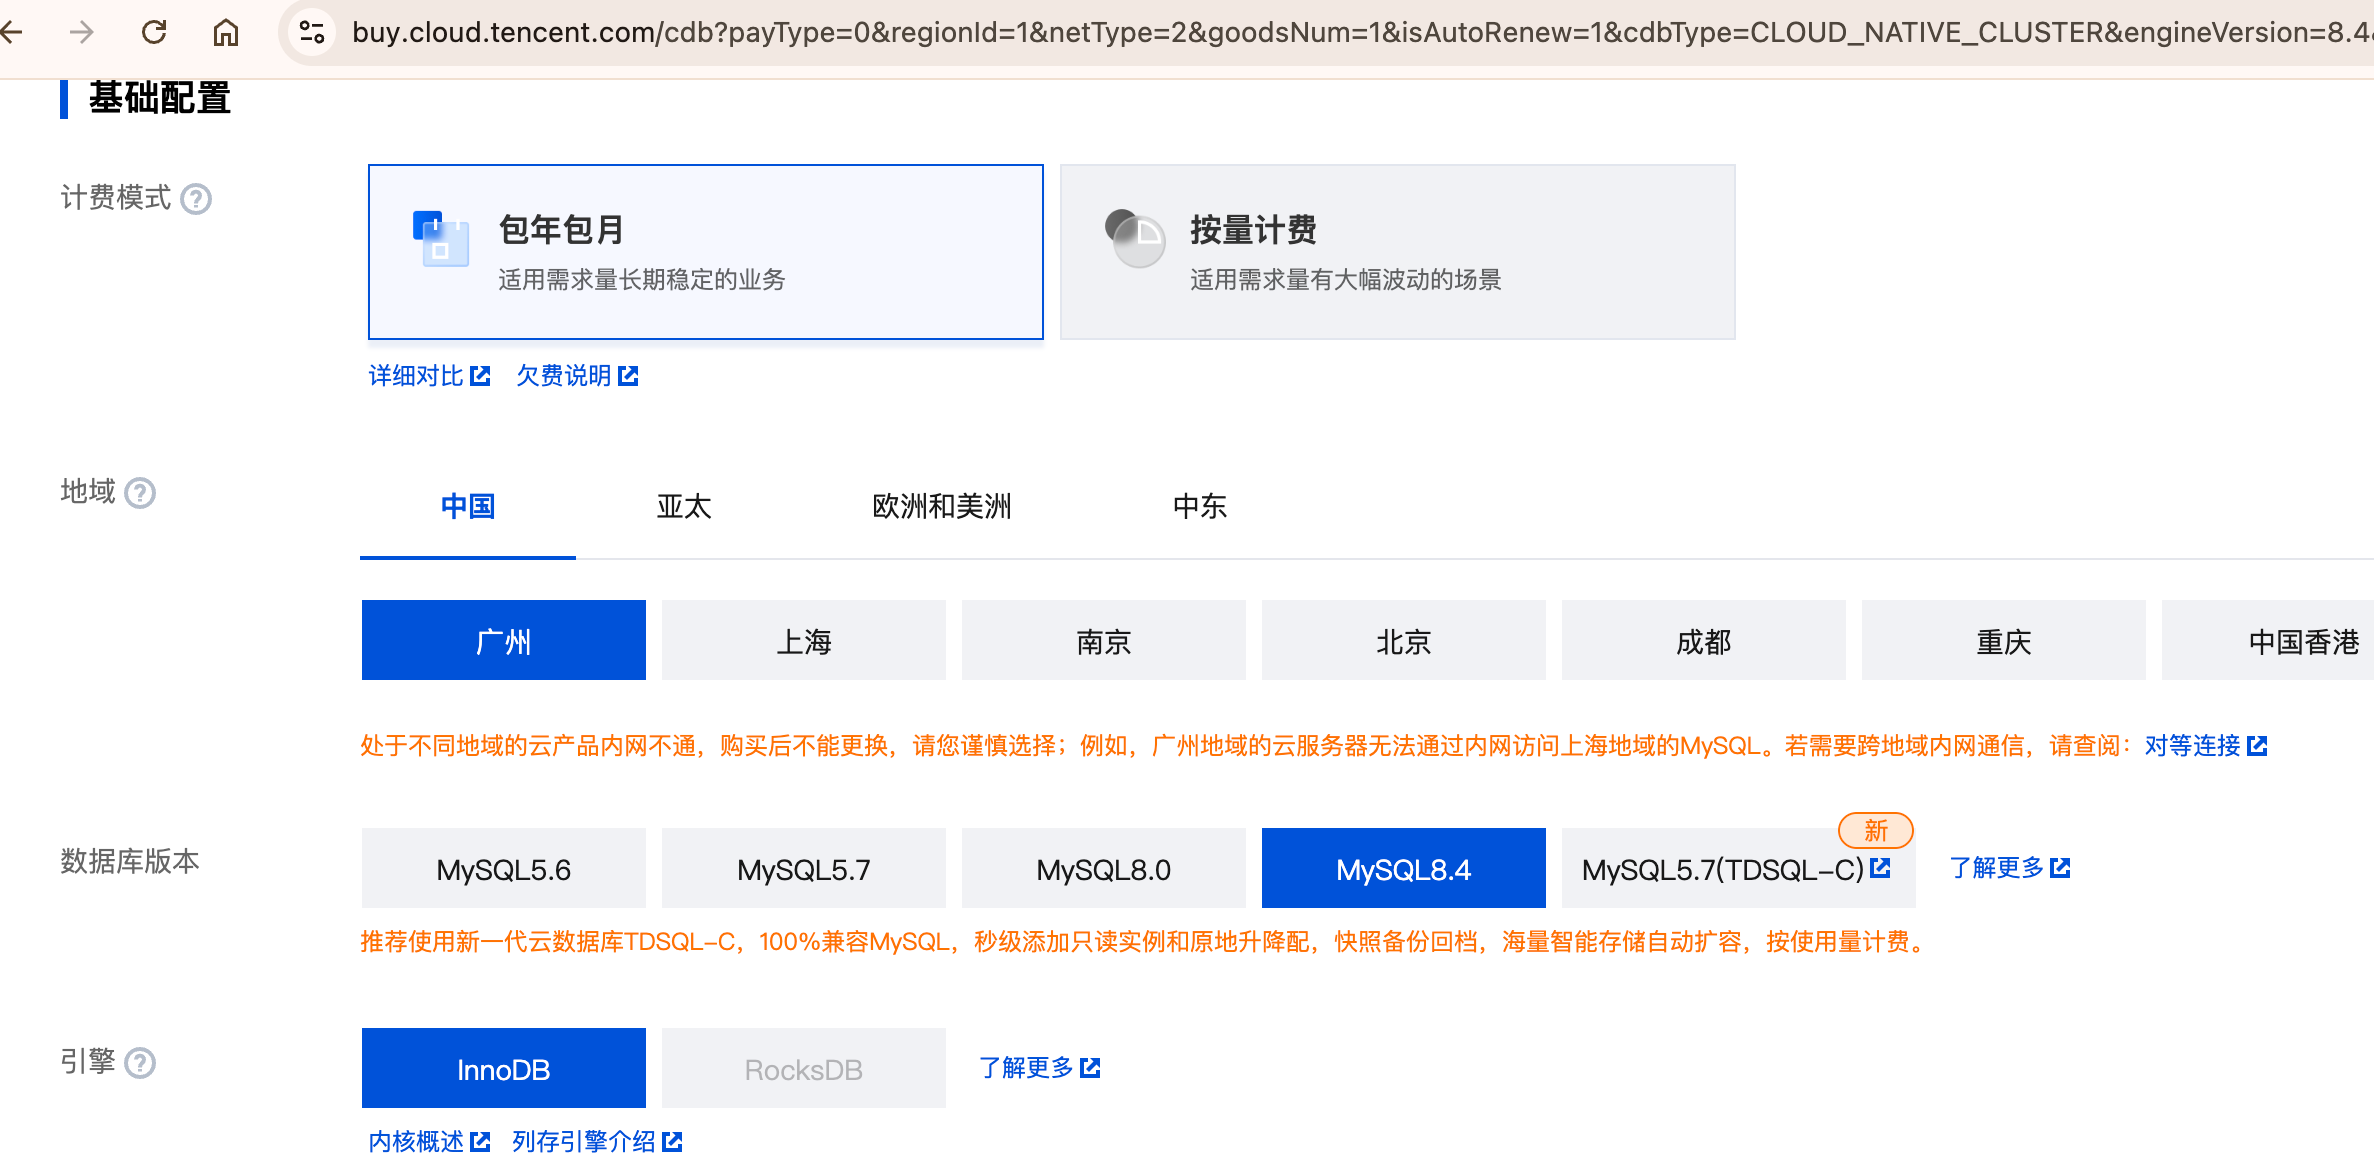Switch to the 中国 region tab
Viewport: 2374px width, 1170px height.
point(468,507)
